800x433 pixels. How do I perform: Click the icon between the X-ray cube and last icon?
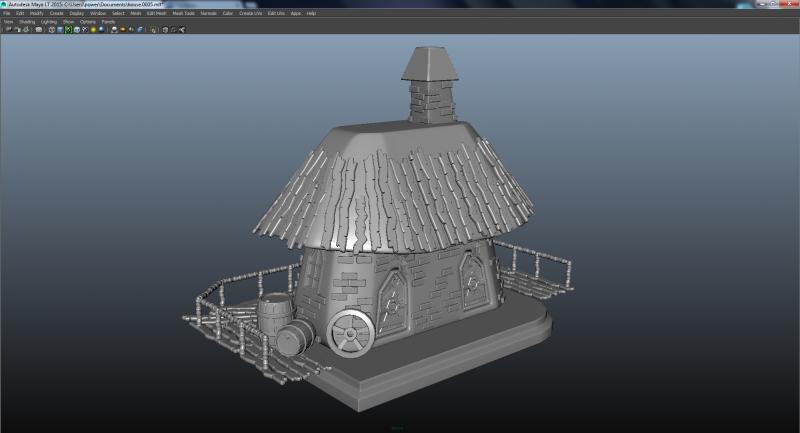173,30
